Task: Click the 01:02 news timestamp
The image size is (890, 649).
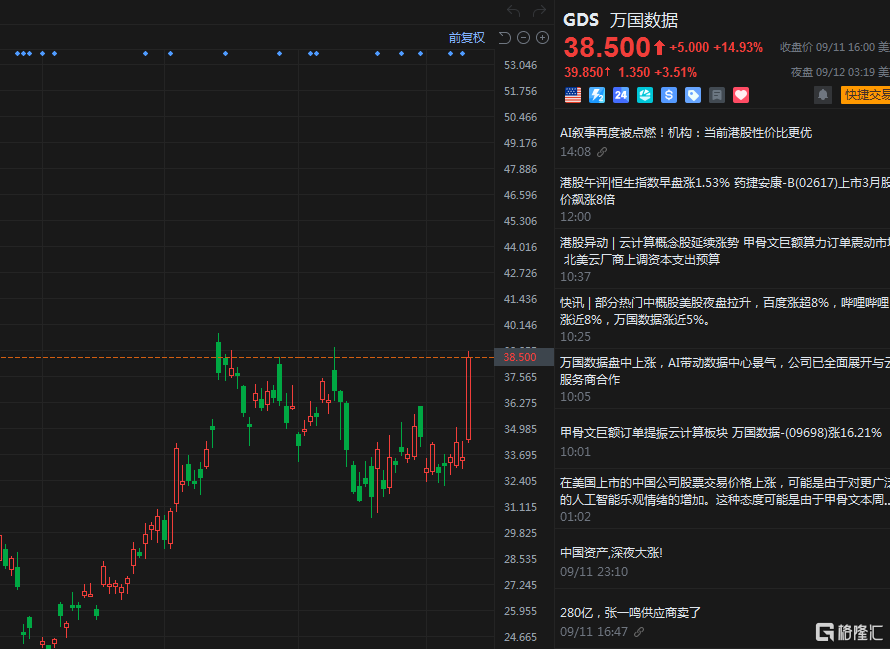Action: [576, 517]
